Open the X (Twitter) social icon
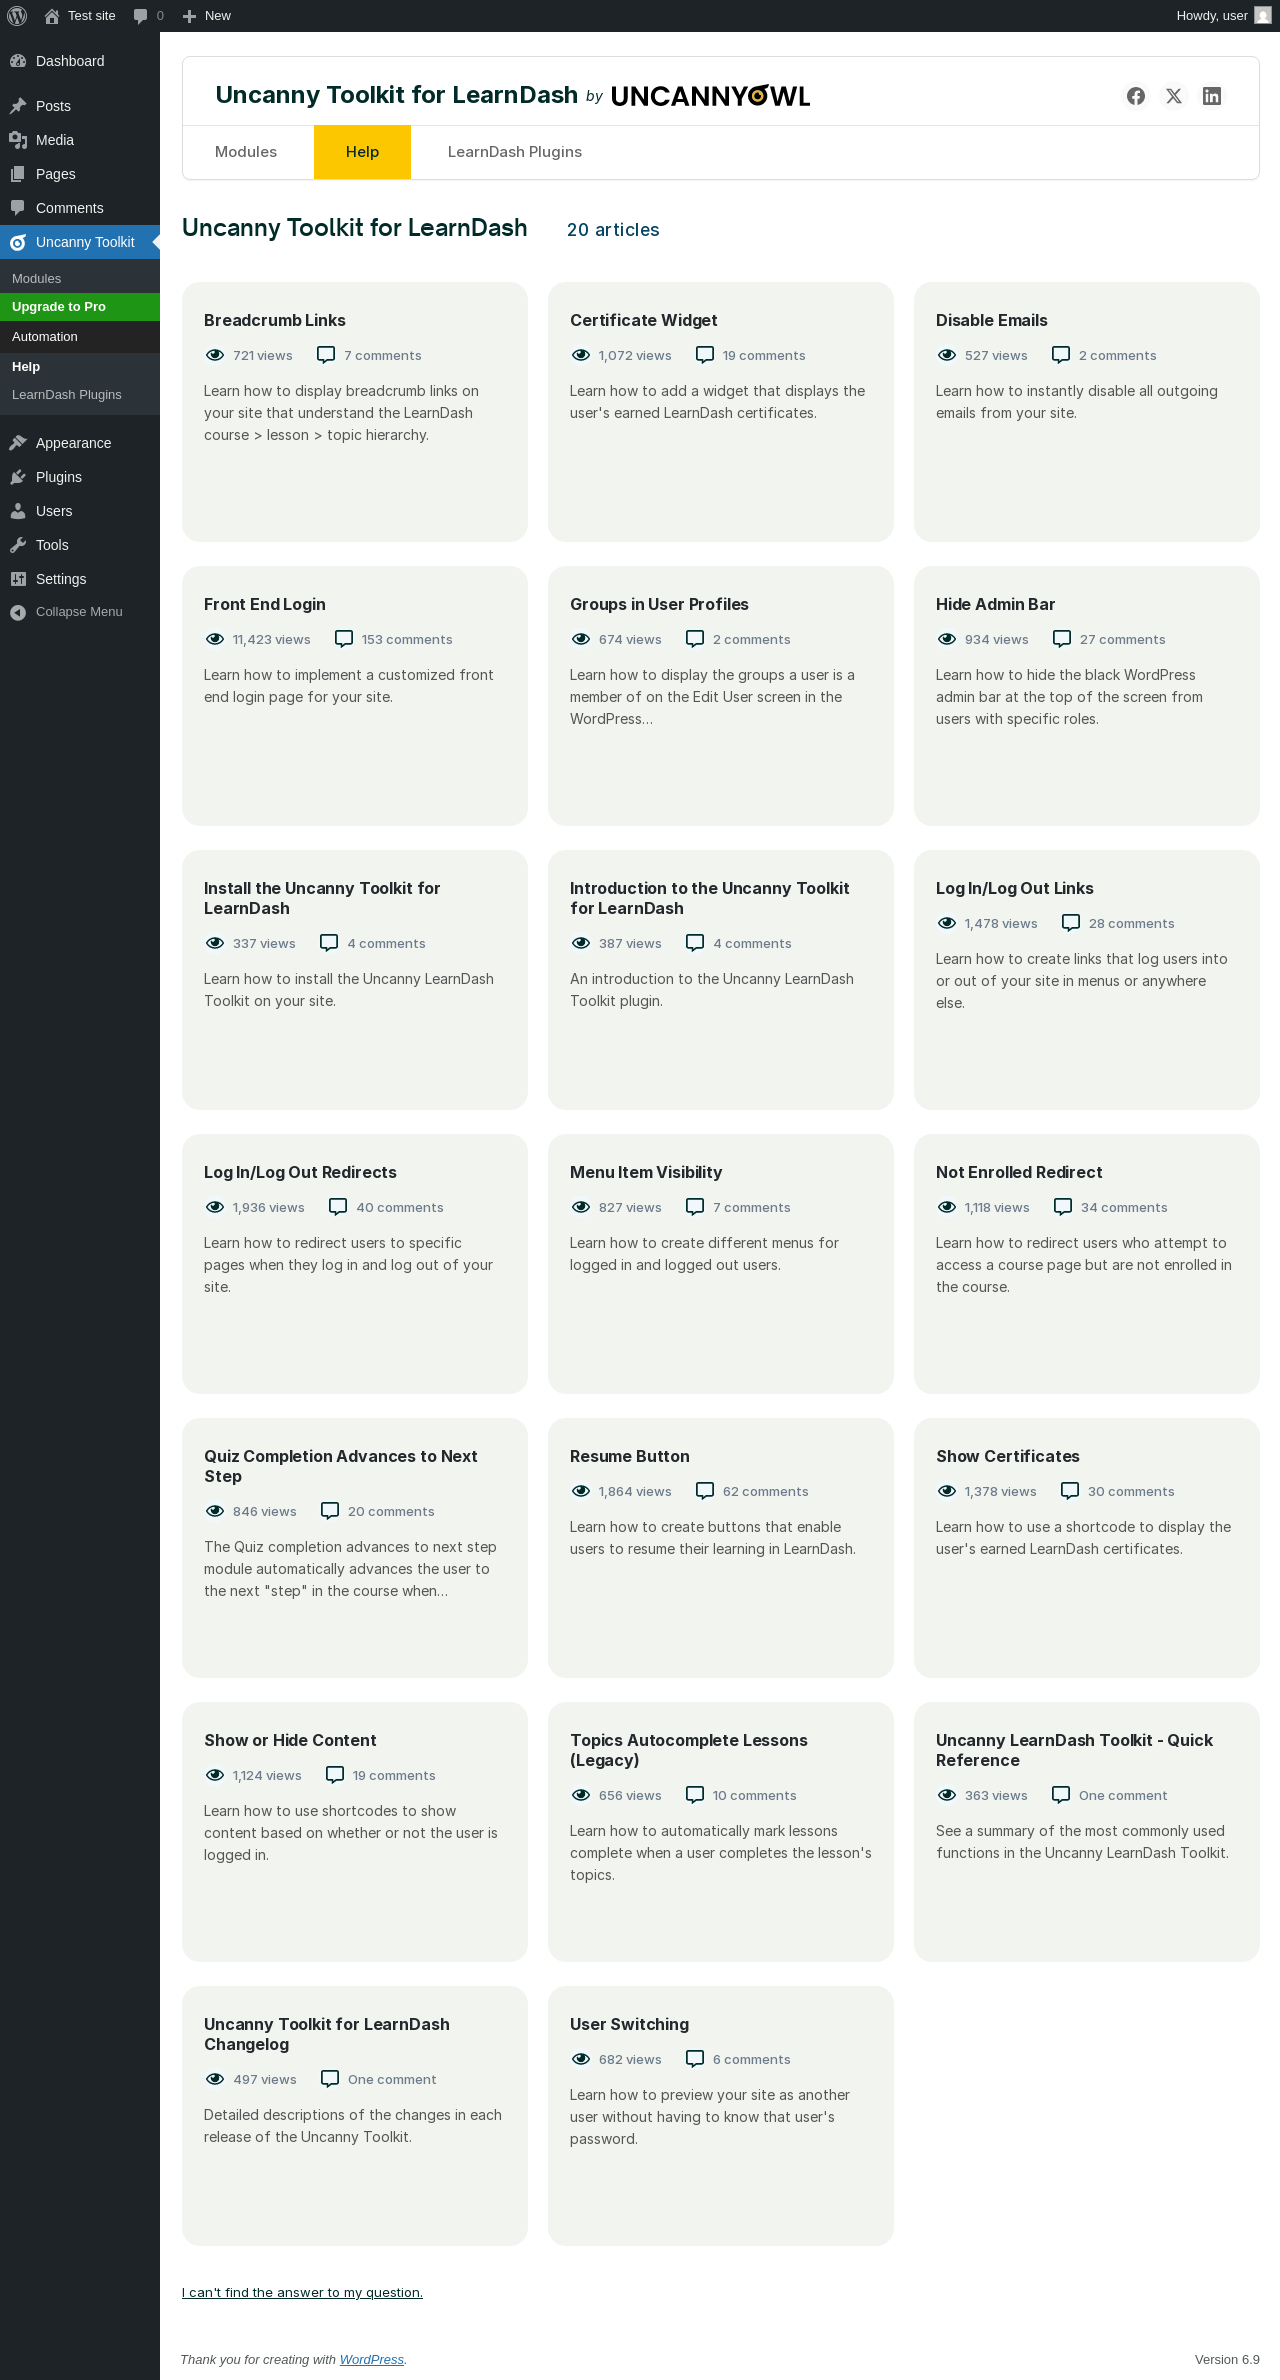Viewport: 1280px width, 2380px height. pyautogui.click(x=1174, y=96)
